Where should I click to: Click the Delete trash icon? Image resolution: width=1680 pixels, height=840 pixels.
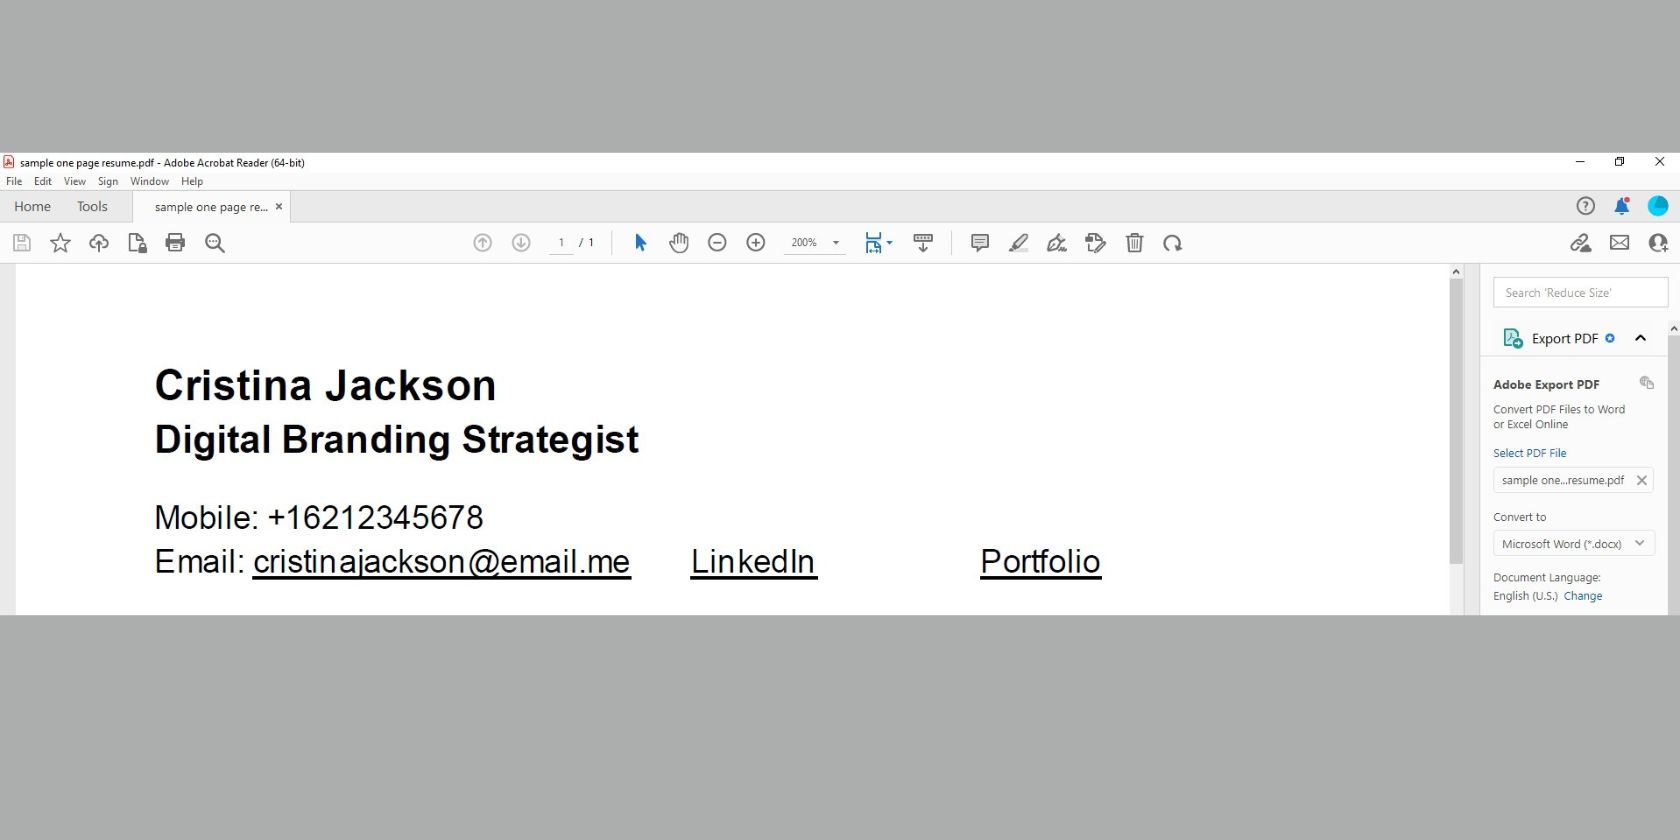(x=1134, y=243)
